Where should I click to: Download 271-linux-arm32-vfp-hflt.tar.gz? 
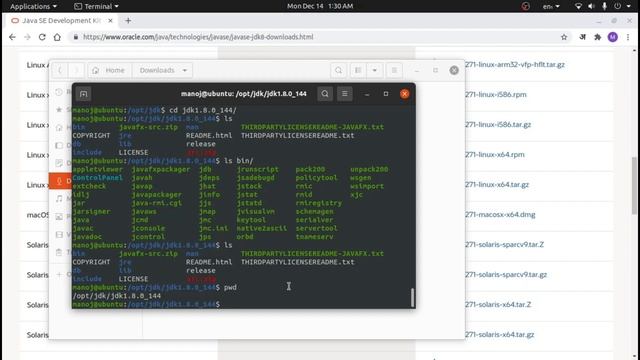[x=515, y=64]
